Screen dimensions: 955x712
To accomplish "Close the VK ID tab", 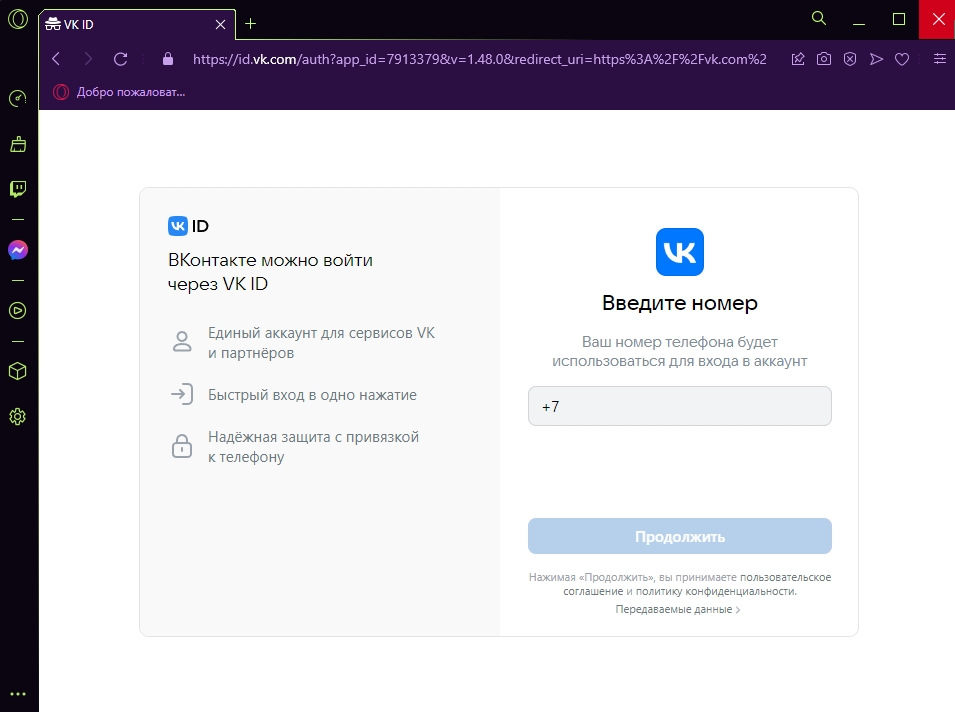I will 220,24.
